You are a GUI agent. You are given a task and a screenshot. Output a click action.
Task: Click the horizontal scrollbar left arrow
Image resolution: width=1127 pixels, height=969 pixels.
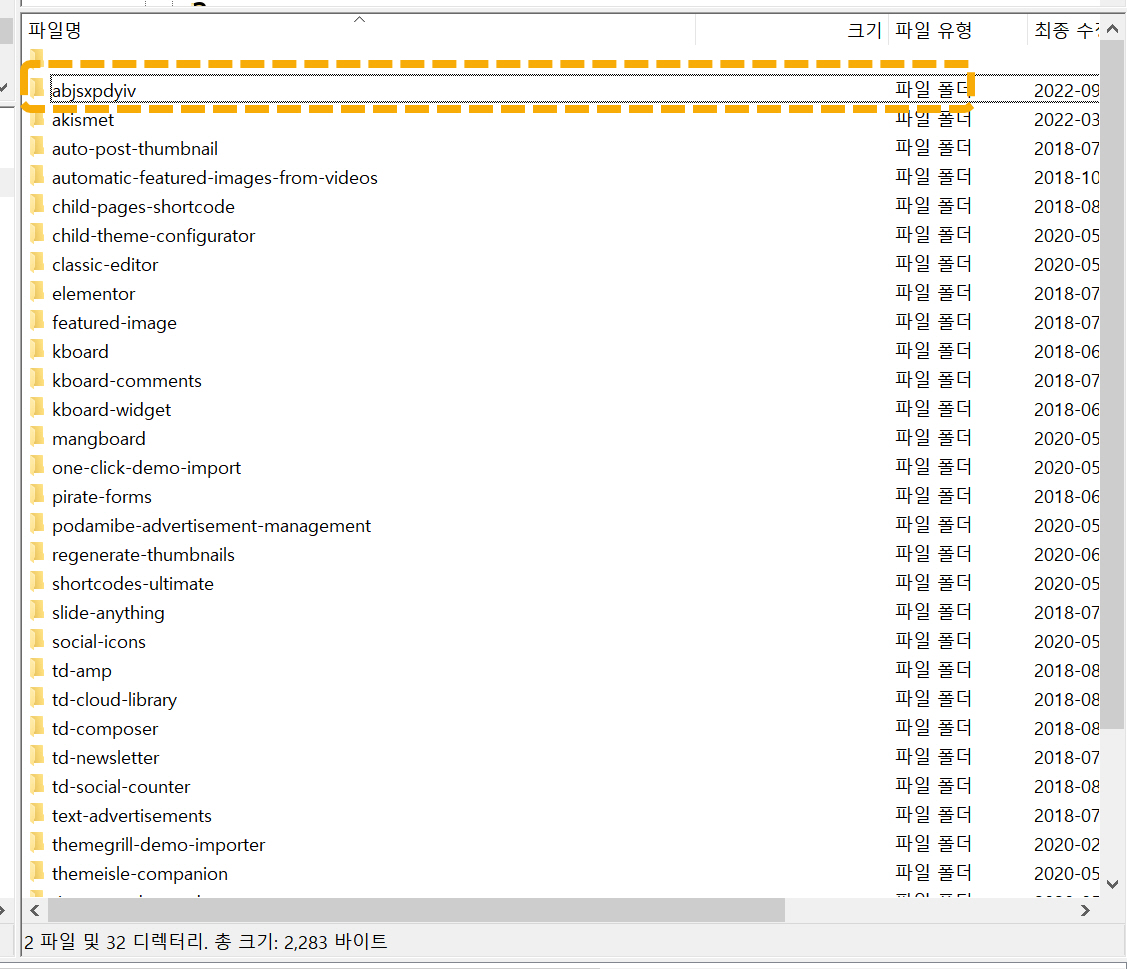pos(34,910)
